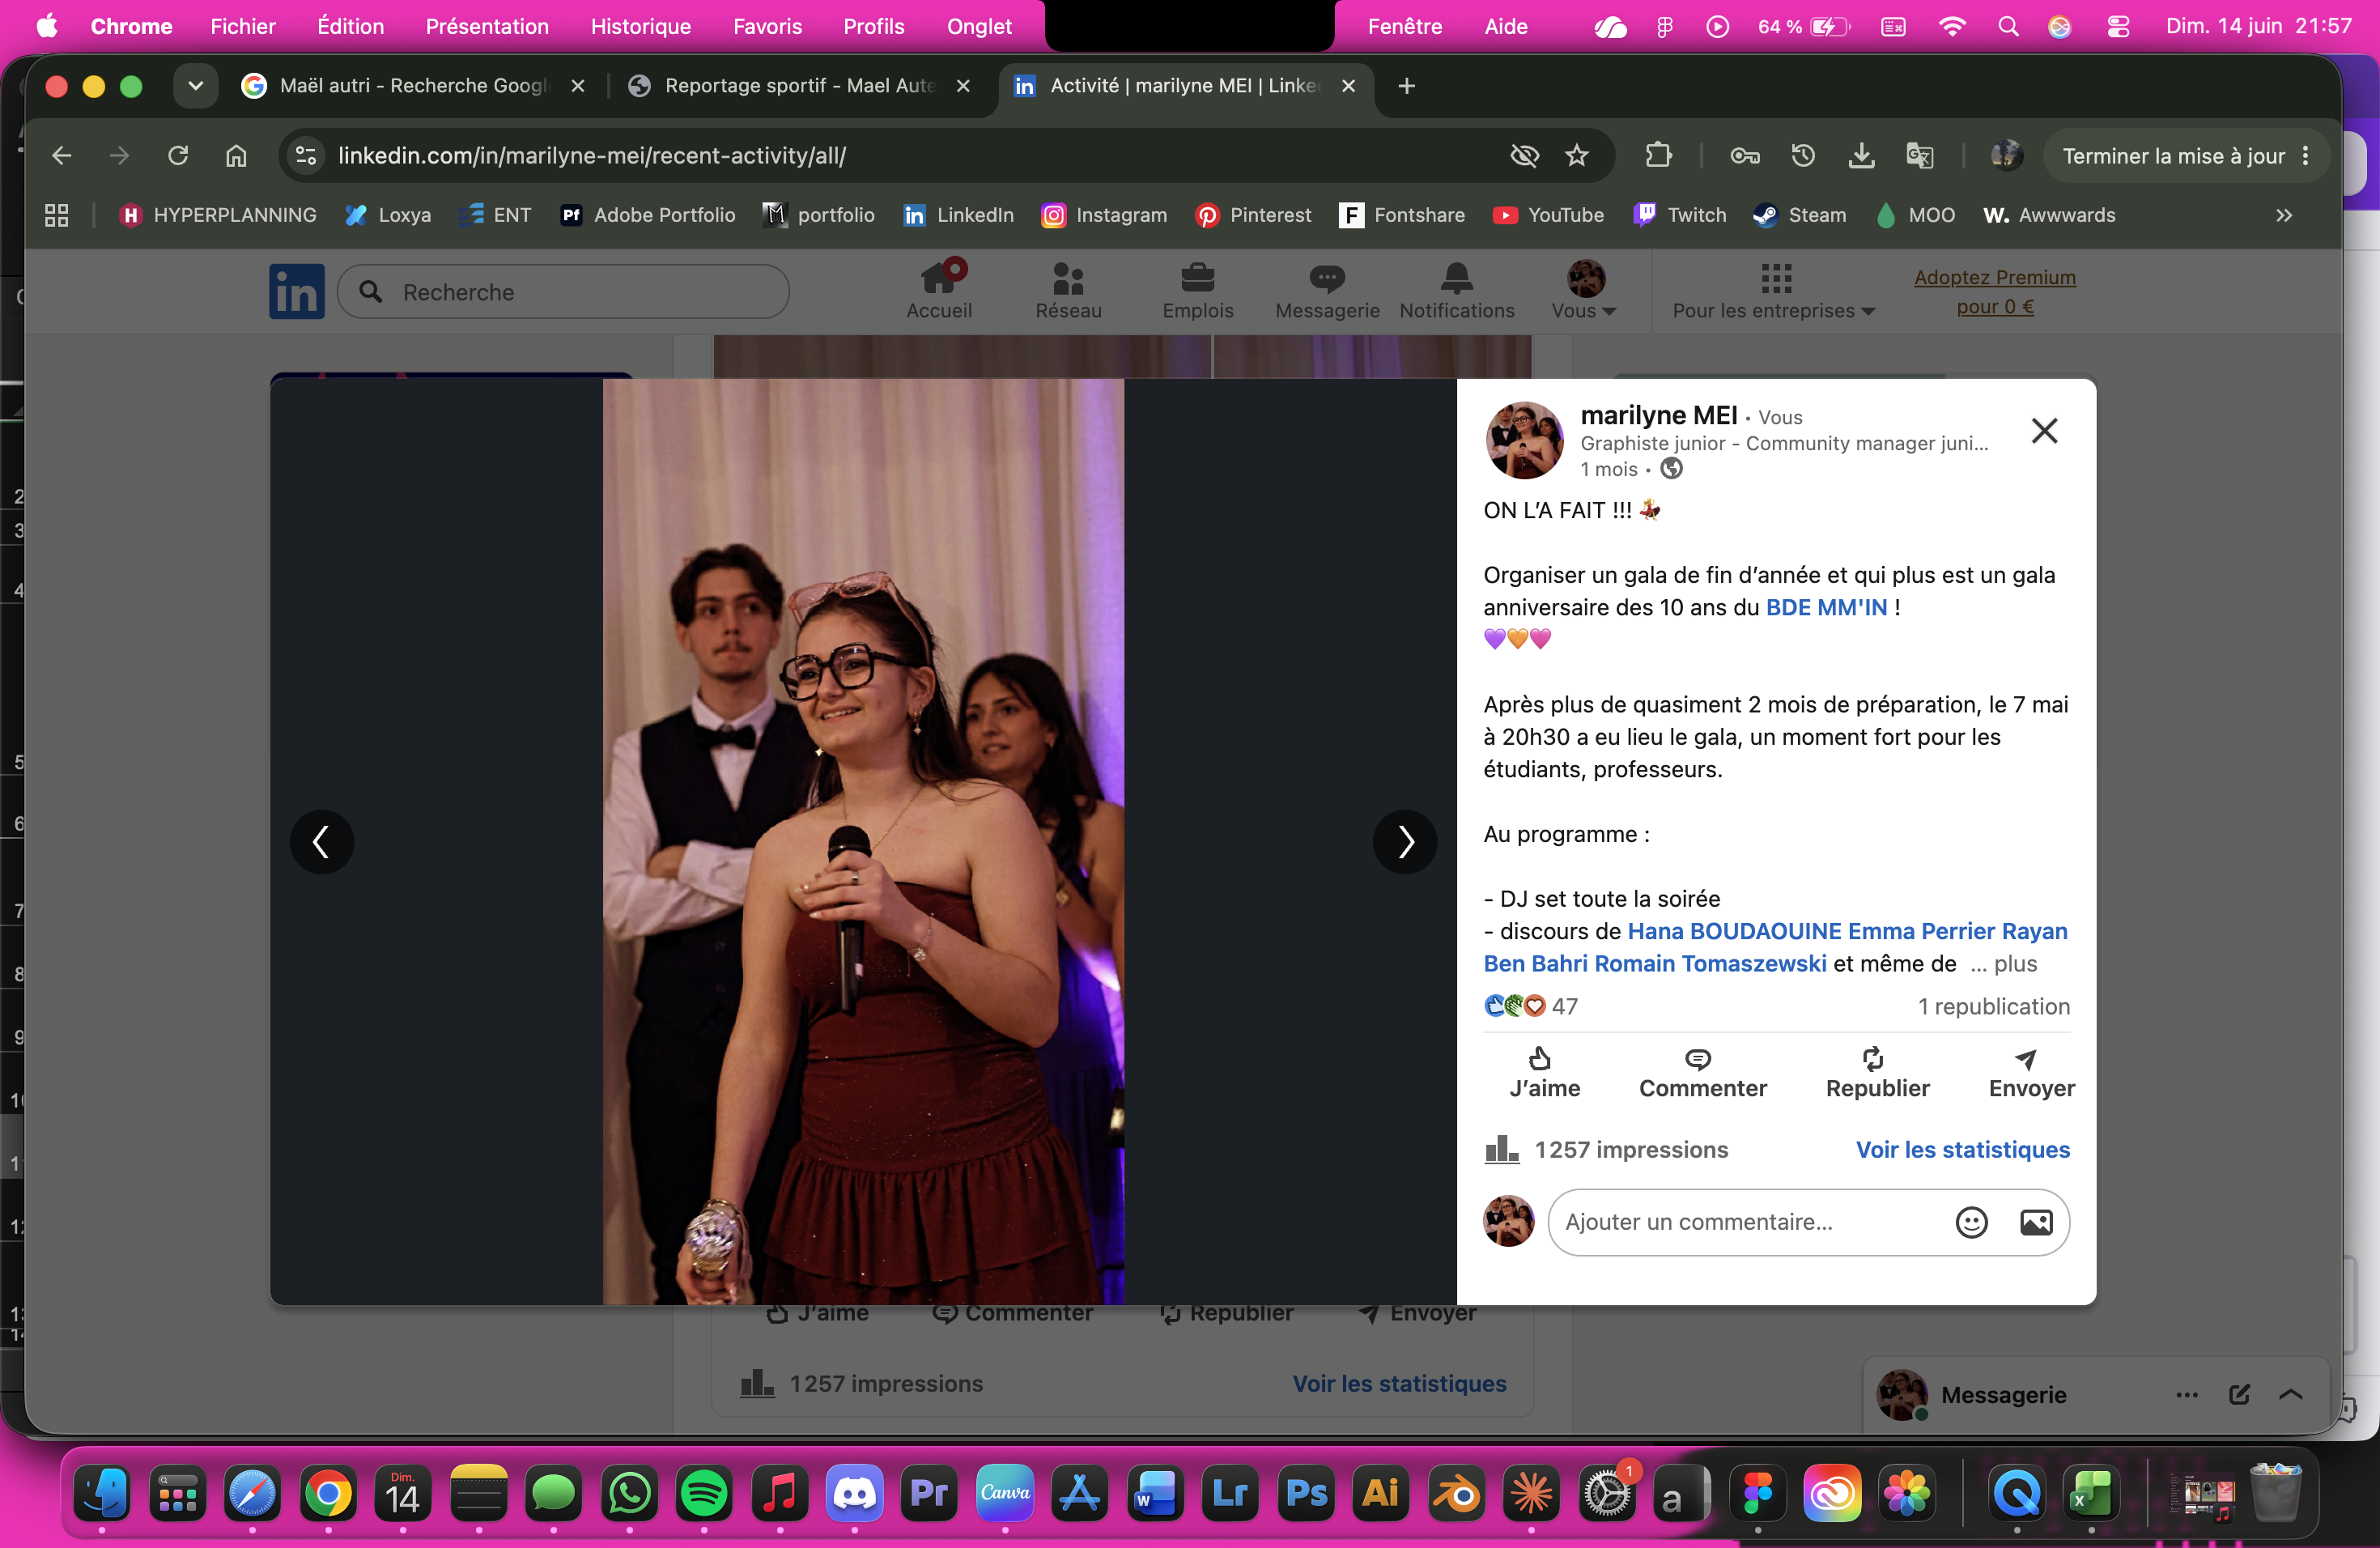Viewport: 2380px width, 1548px height.
Task: Open the Présentation menu
Action: click(487, 26)
